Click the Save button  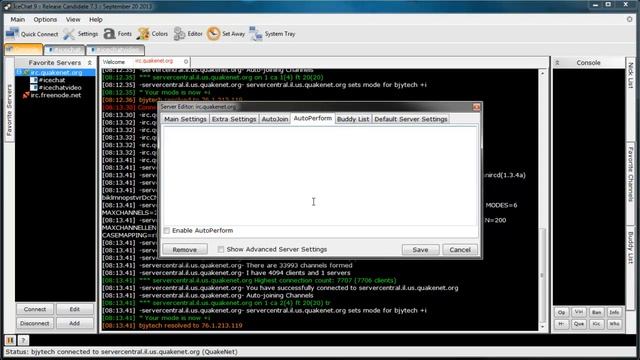point(420,249)
